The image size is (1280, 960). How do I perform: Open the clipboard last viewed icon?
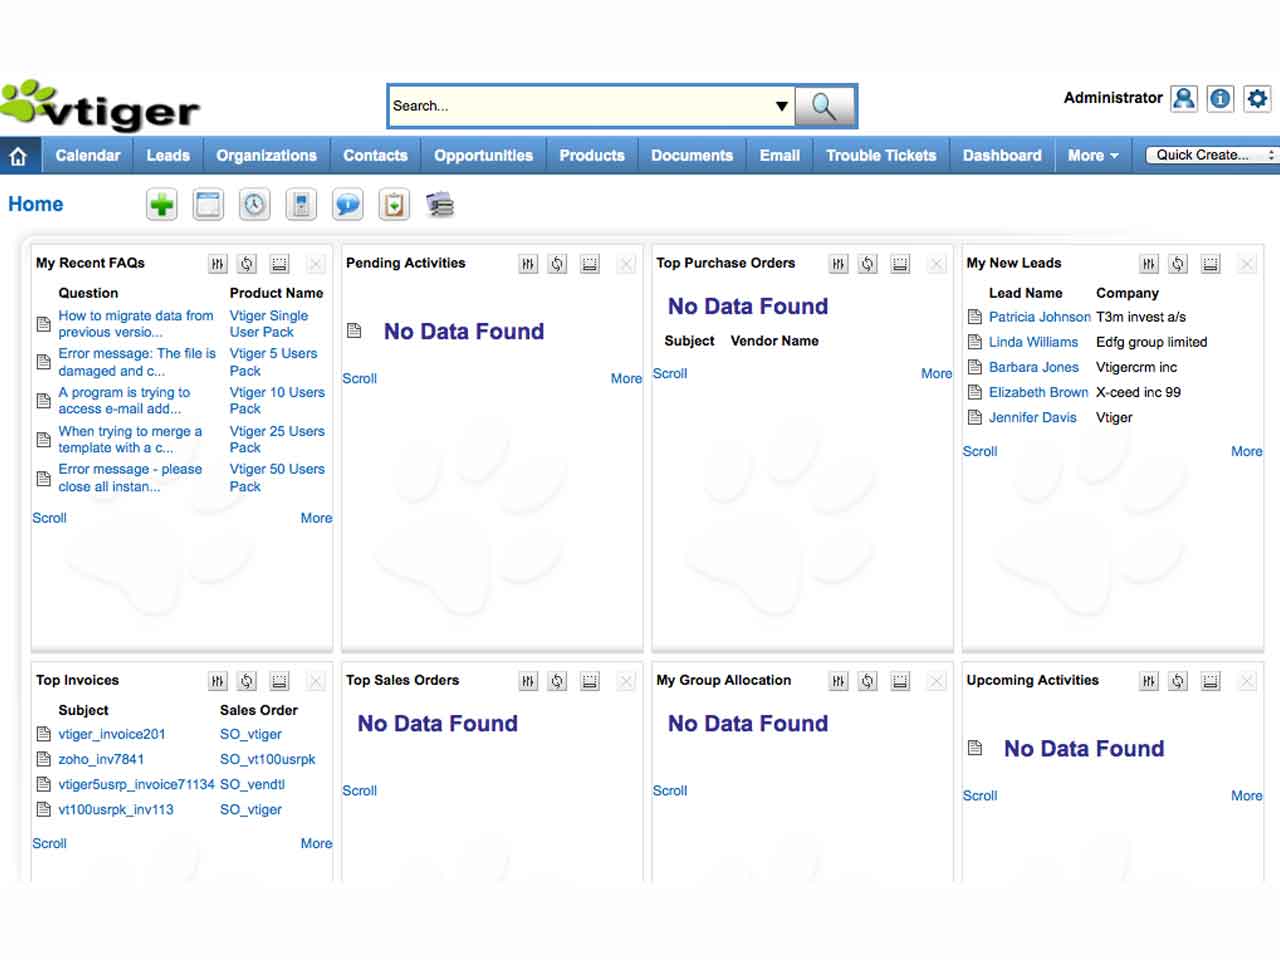pos(394,205)
